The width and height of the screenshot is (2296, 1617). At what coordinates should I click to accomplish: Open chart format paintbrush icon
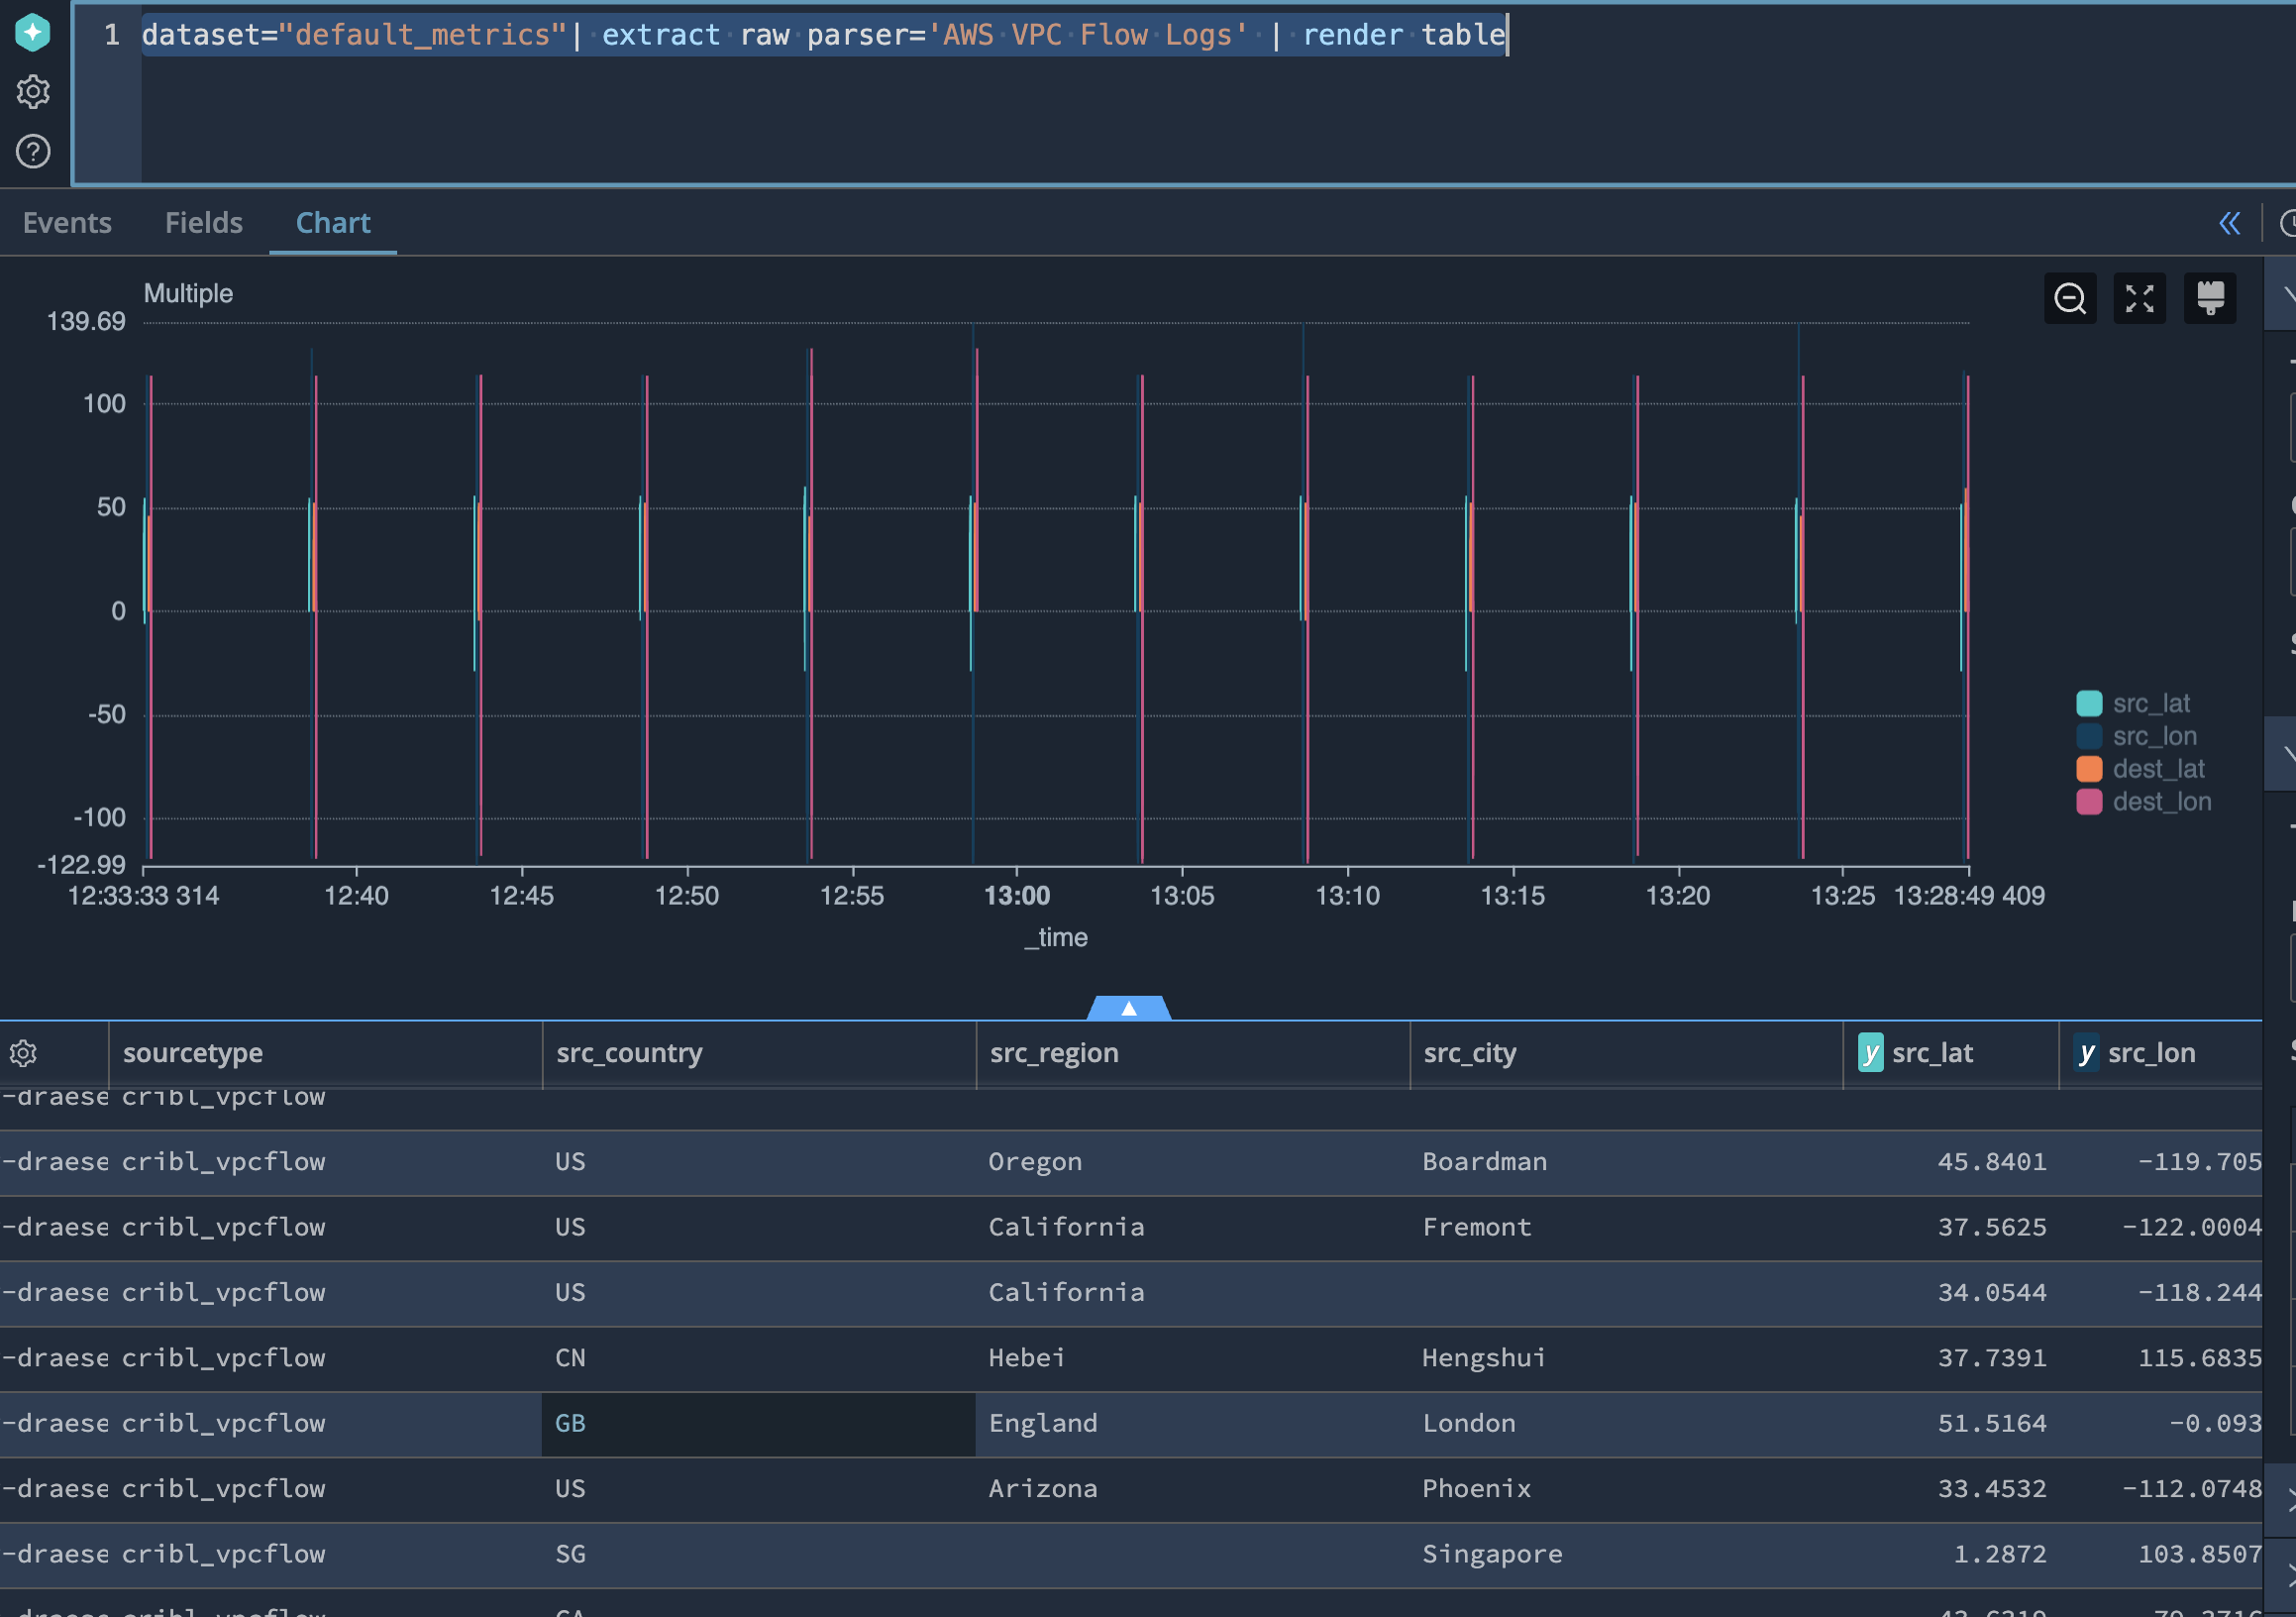coord(2209,298)
